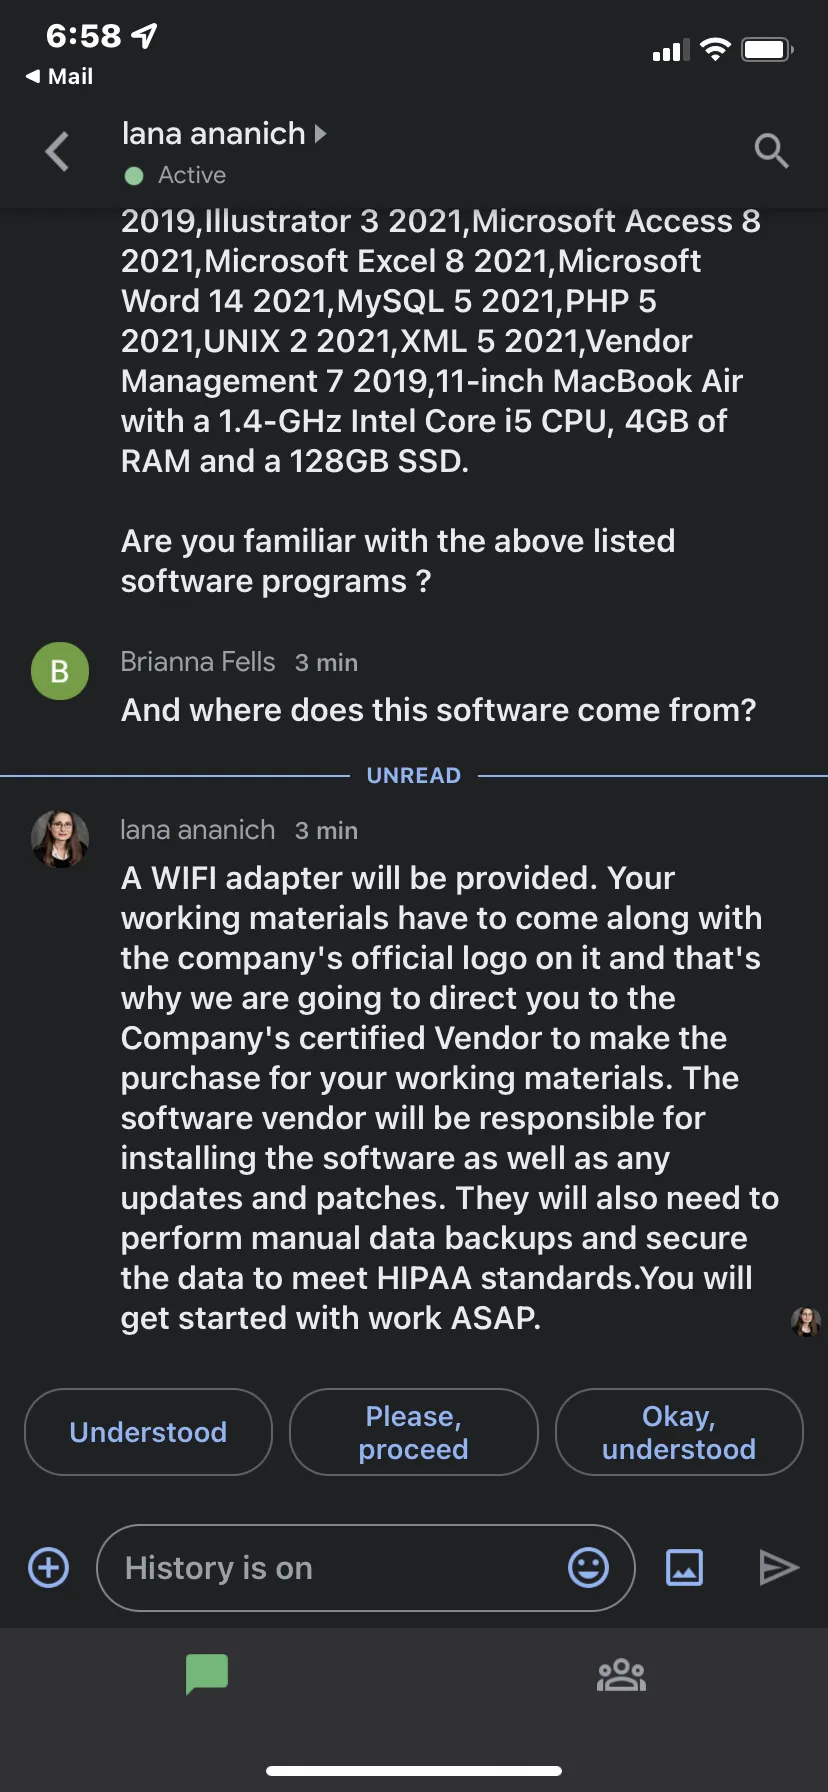Choose the 'Please, proceed' smart reply

pos(413,1432)
